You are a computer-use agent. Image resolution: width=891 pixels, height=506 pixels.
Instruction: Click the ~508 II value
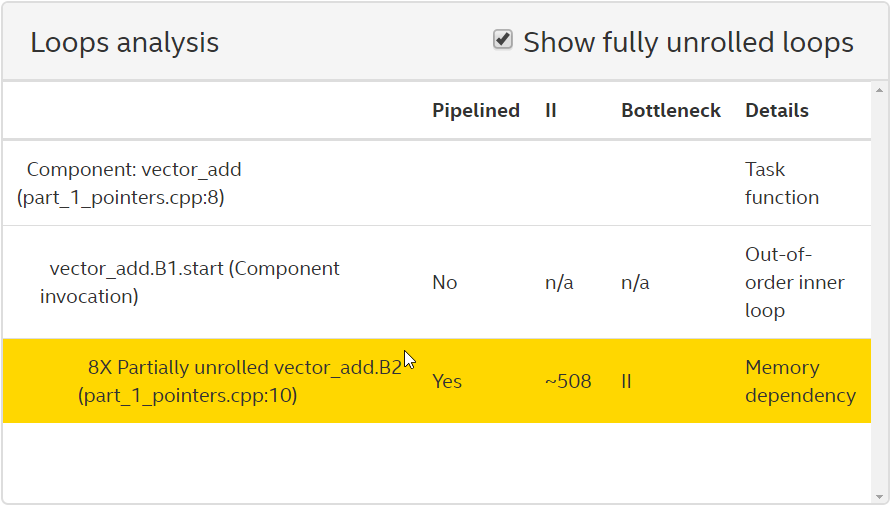tap(568, 382)
